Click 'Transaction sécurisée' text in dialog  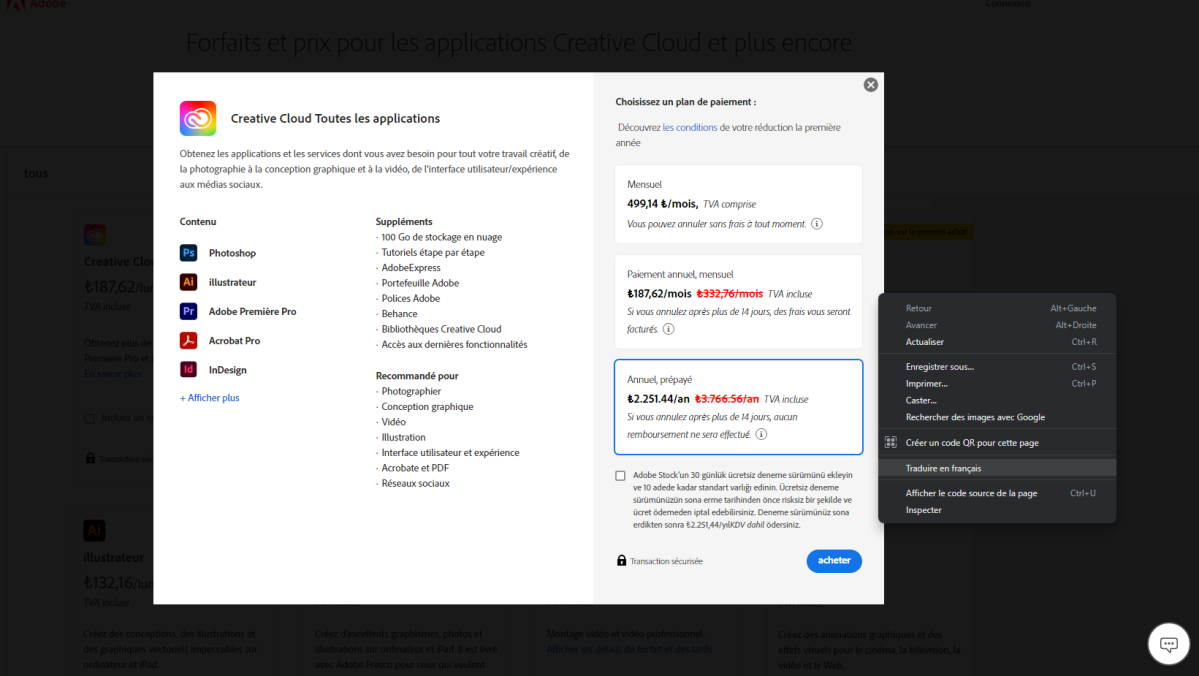click(x=666, y=561)
